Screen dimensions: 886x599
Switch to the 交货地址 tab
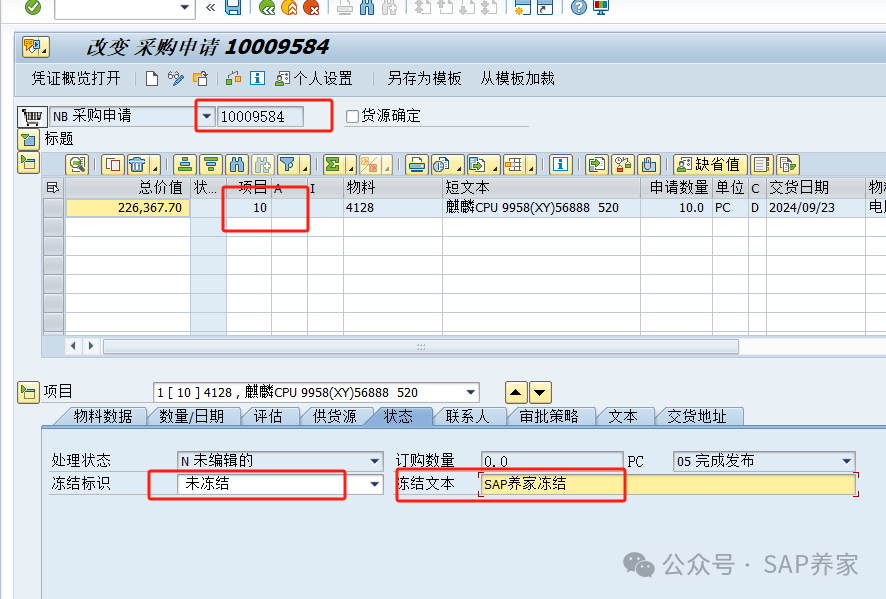click(697, 416)
